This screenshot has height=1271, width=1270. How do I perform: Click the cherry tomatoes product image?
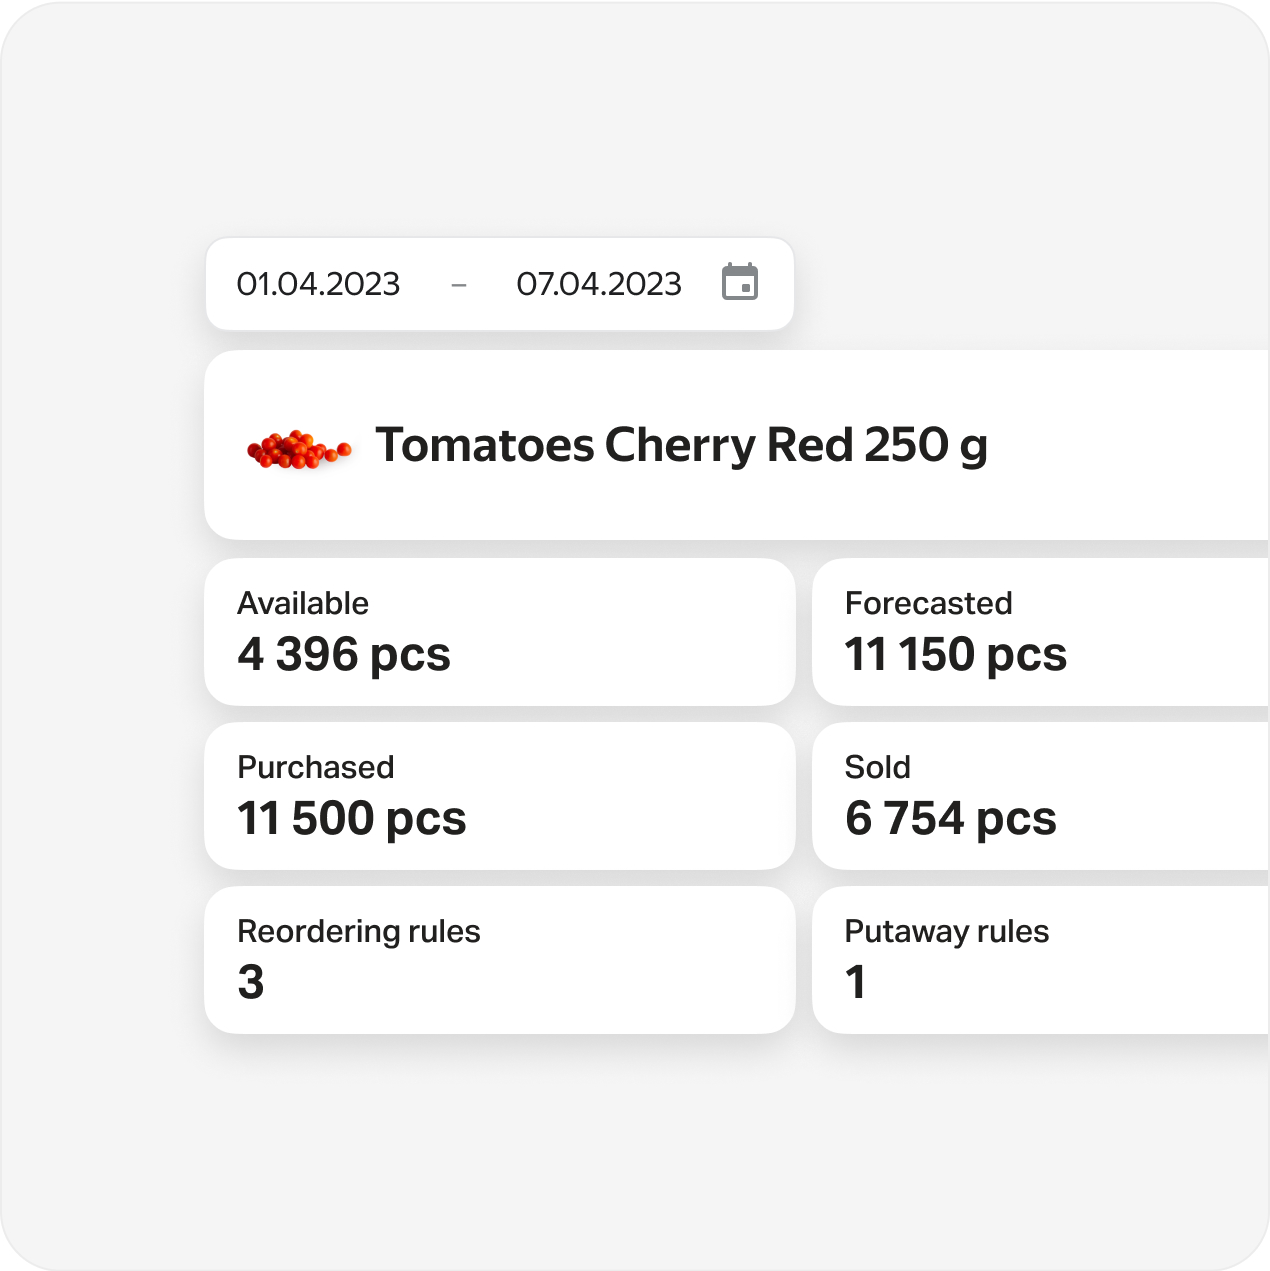point(298,449)
